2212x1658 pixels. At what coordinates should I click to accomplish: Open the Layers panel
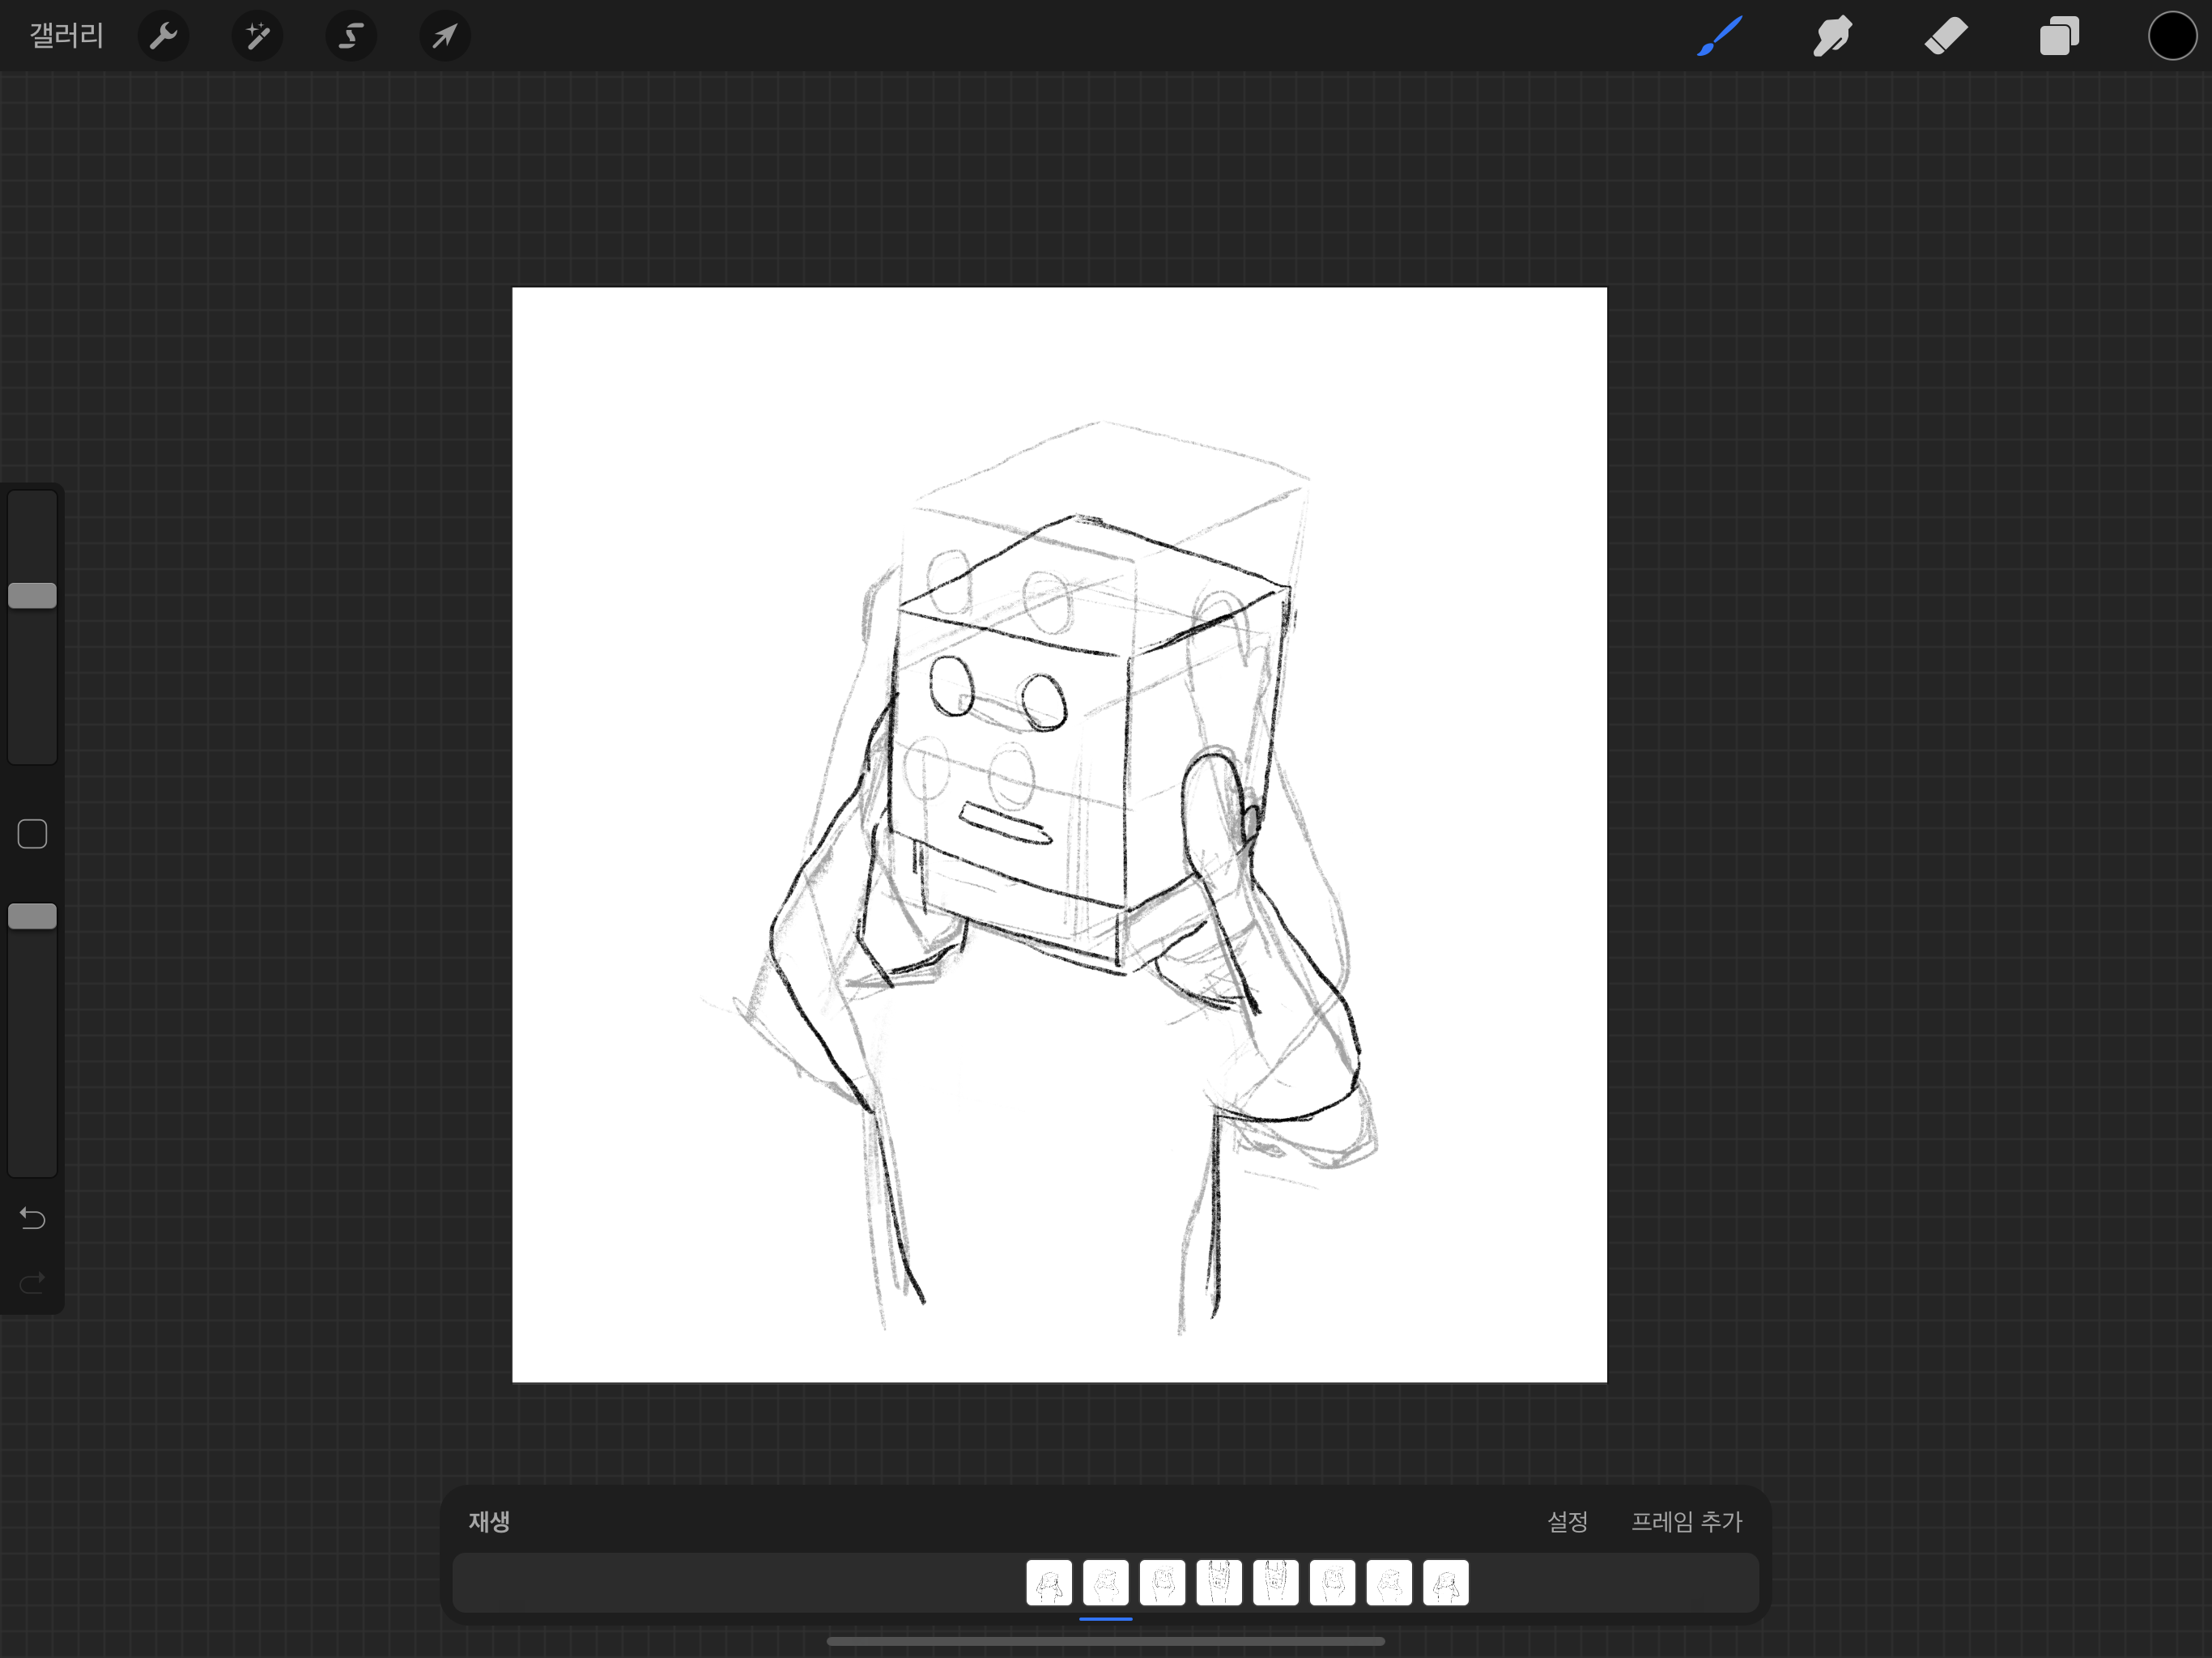2059,37
